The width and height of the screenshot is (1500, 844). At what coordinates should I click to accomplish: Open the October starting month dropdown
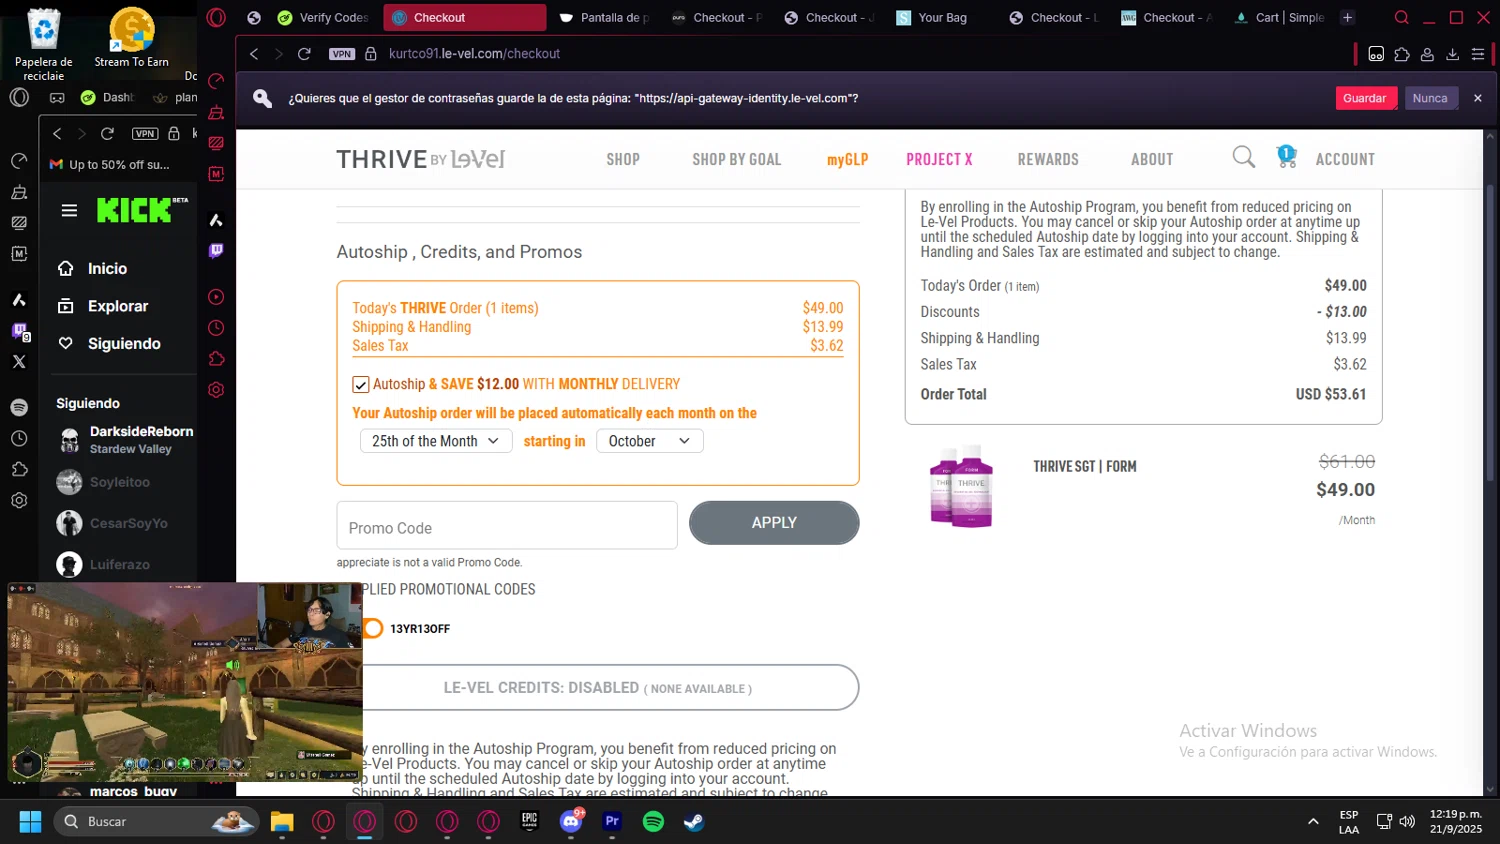(650, 441)
